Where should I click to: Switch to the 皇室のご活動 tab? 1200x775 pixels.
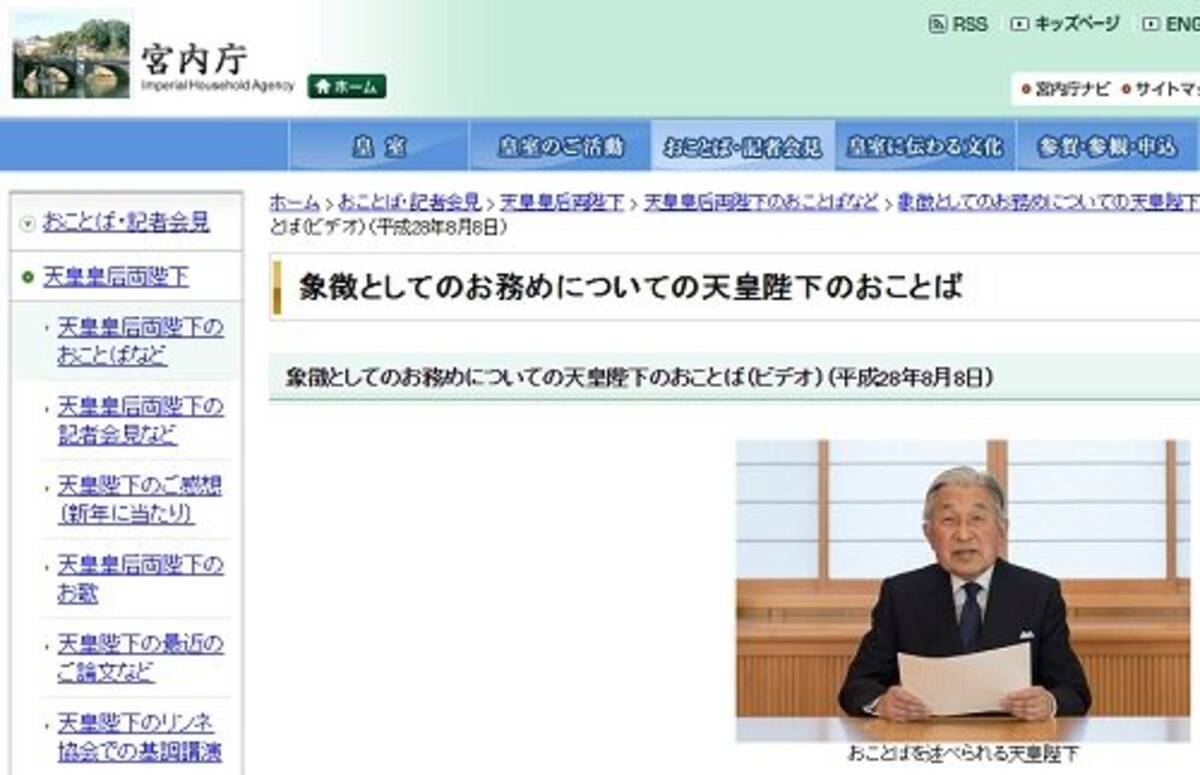(x=561, y=144)
